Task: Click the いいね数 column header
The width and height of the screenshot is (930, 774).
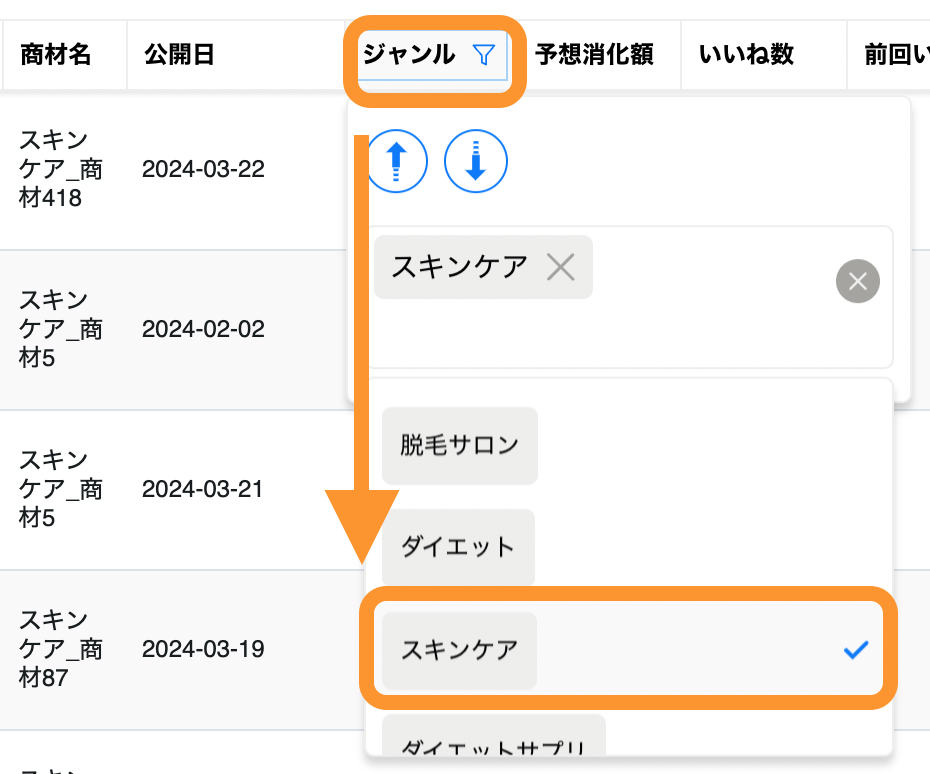Action: pyautogui.click(x=746, y=54)
